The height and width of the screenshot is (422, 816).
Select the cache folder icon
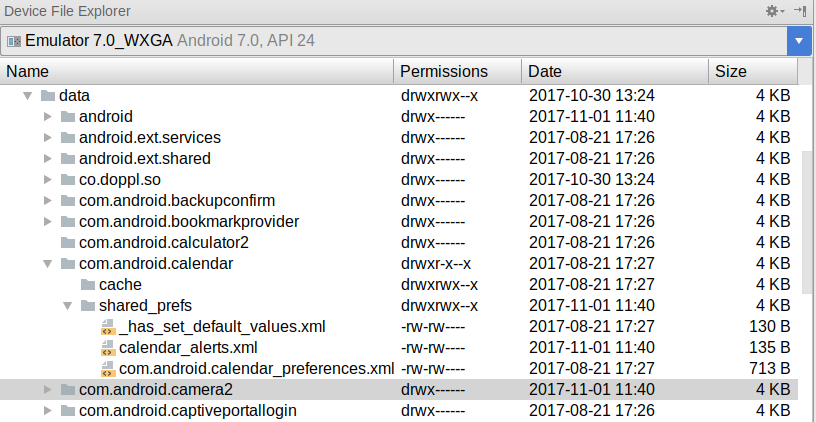pyautogui.click(x=88, y=285)
